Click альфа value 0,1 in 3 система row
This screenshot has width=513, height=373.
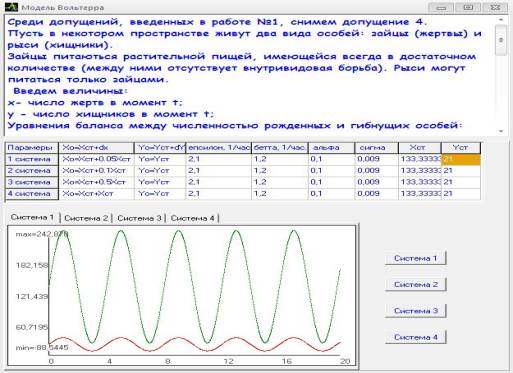click(x=332, y=182)
